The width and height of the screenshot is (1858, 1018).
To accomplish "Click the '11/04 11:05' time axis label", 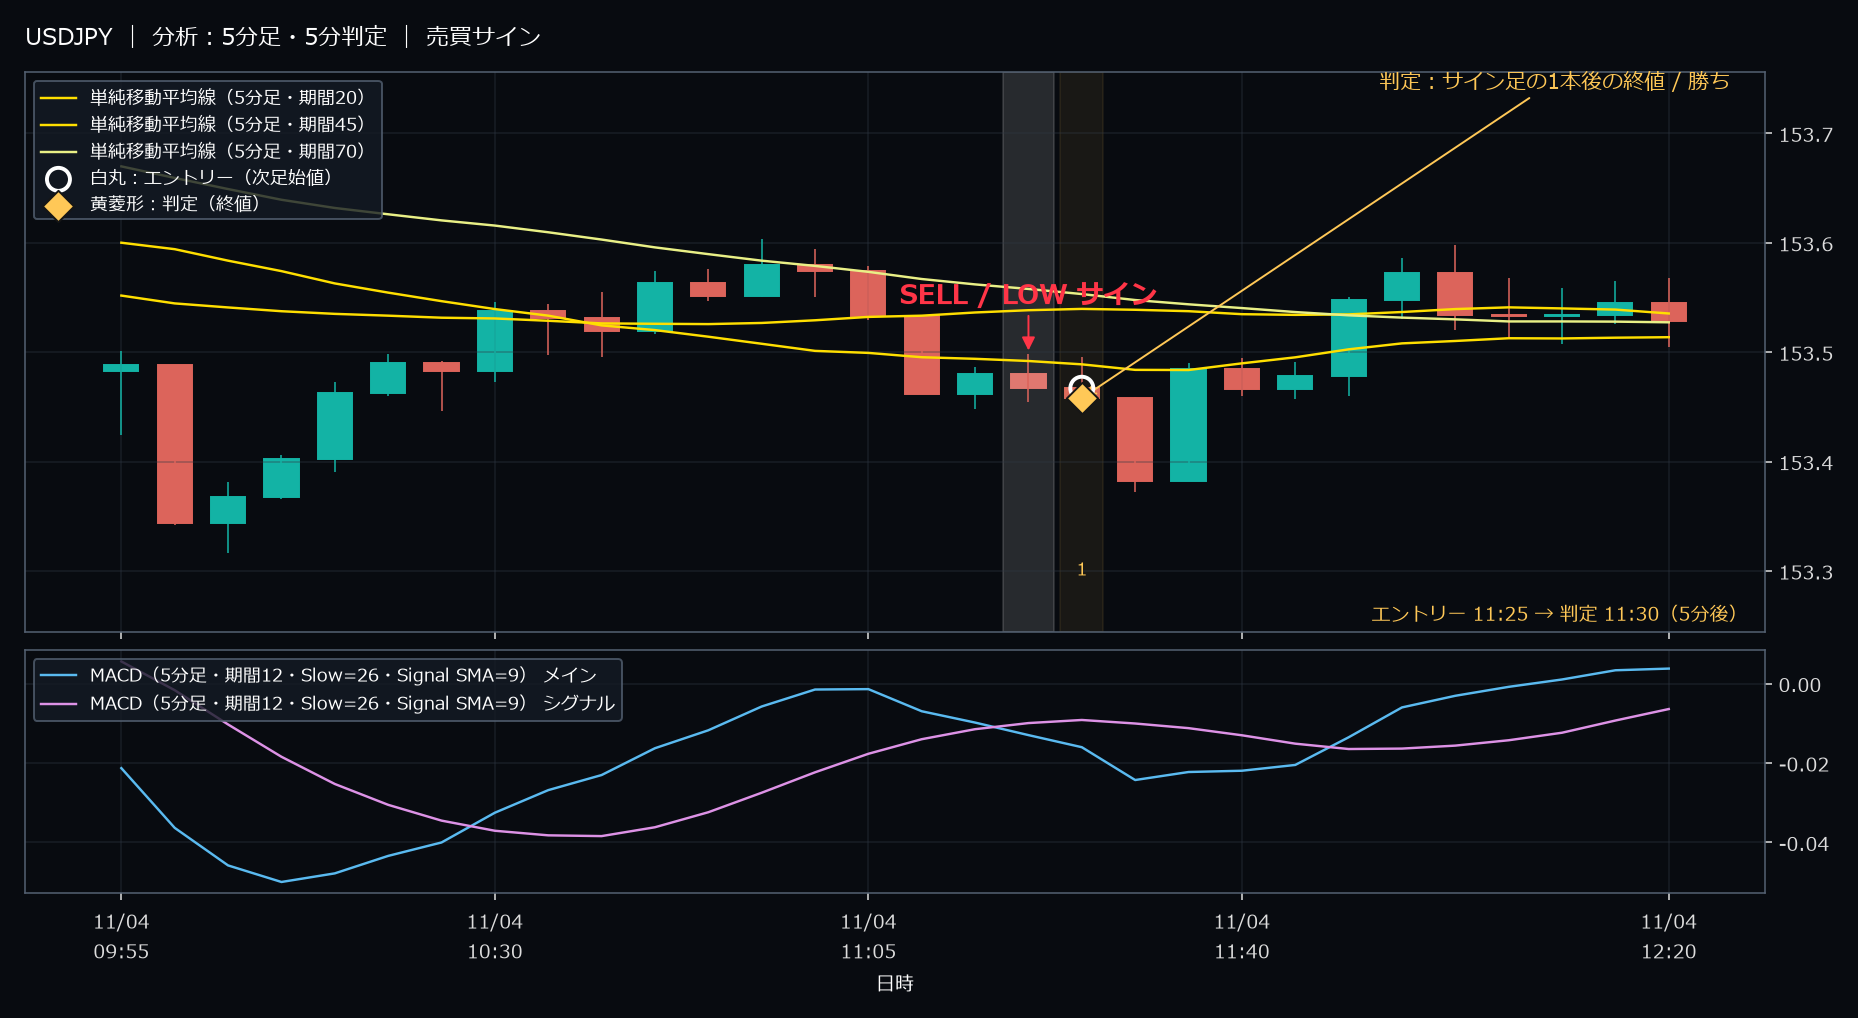I will tap(868, 937).
